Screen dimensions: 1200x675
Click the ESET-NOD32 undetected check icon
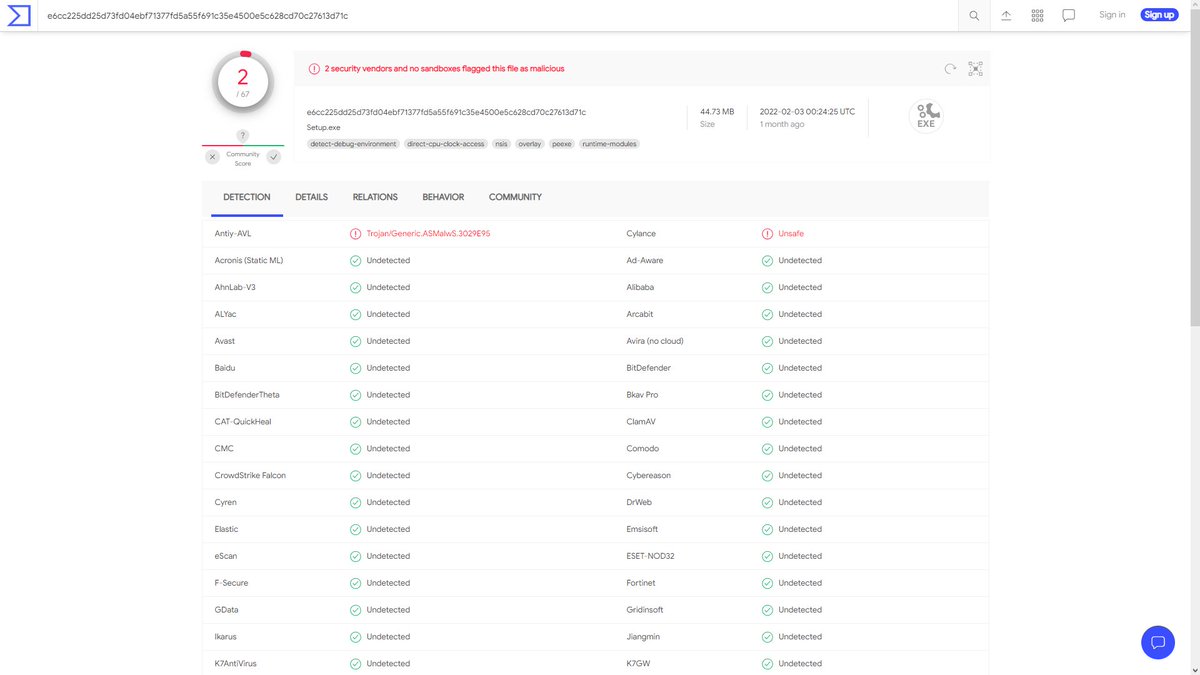(767, 556)
